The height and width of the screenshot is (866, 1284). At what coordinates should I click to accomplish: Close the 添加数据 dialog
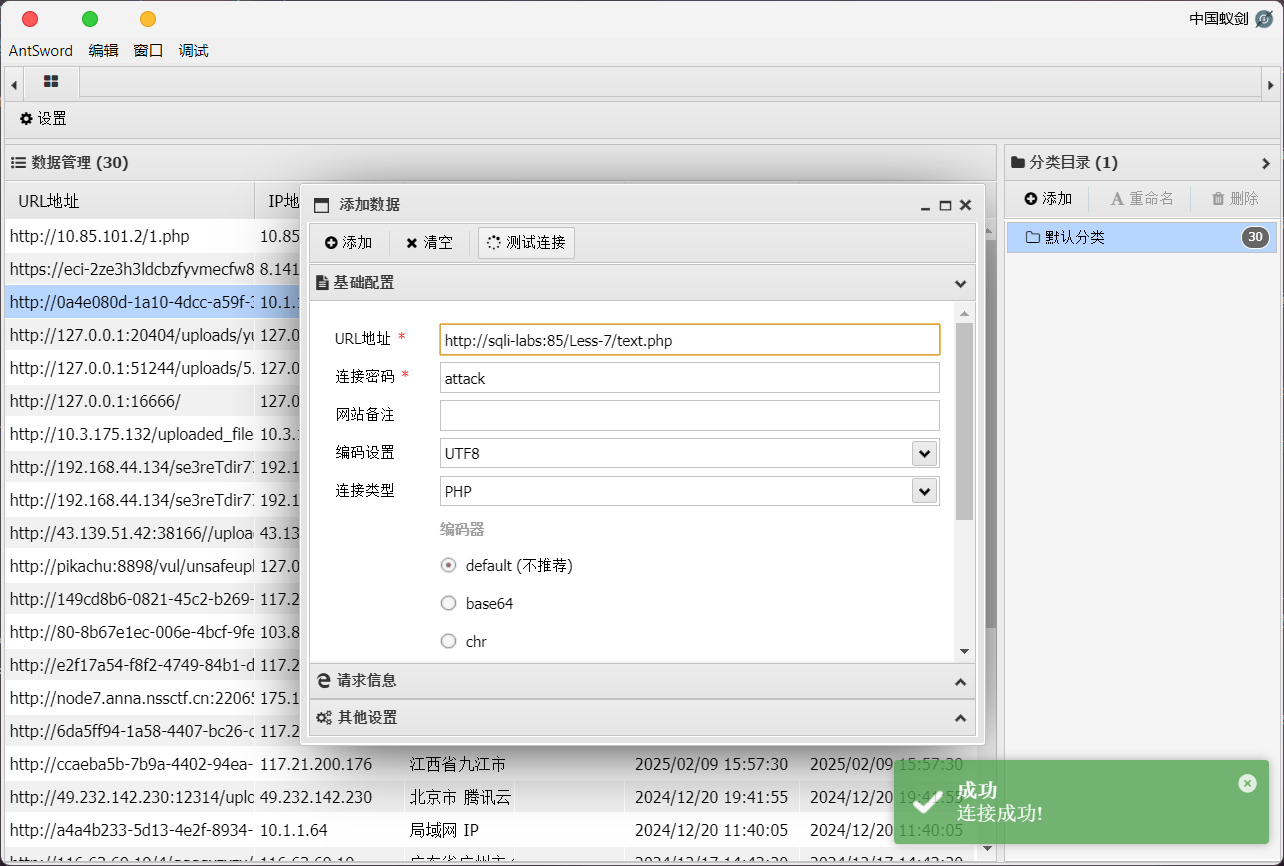point(965,205)
